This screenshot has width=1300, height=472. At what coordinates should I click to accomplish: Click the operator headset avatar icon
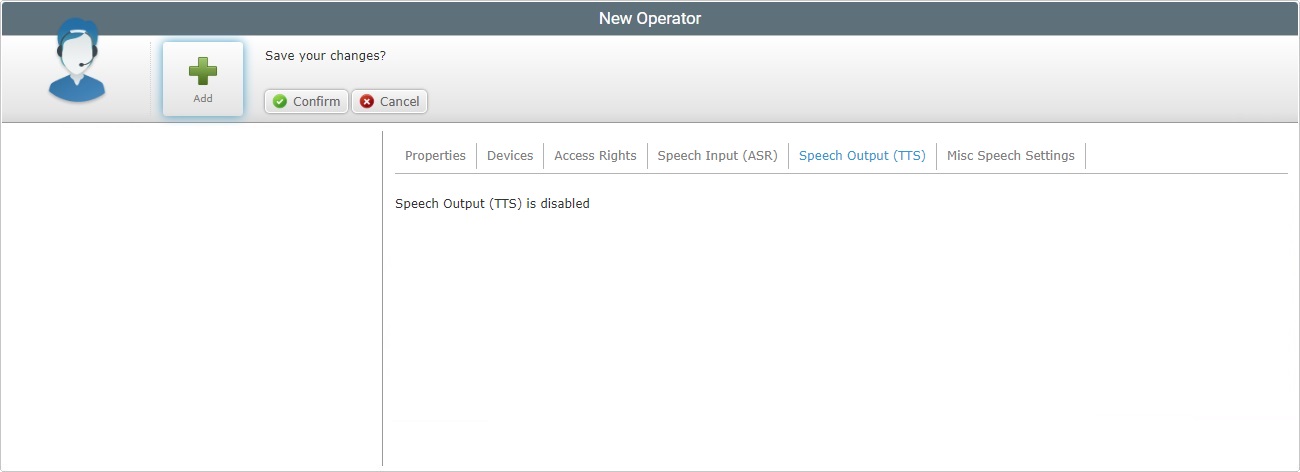(77, 65)
